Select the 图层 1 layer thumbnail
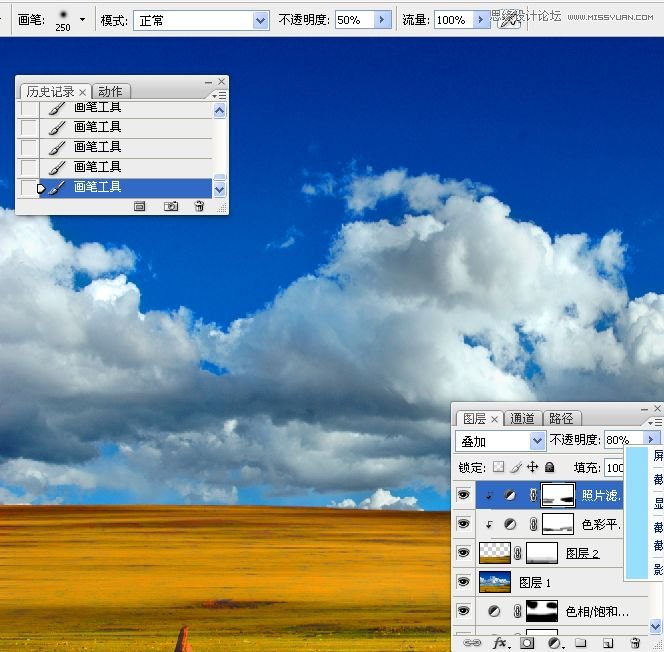The height and width of the screenshot is (652, 664). pyautogui.click(x=495, y=581)
